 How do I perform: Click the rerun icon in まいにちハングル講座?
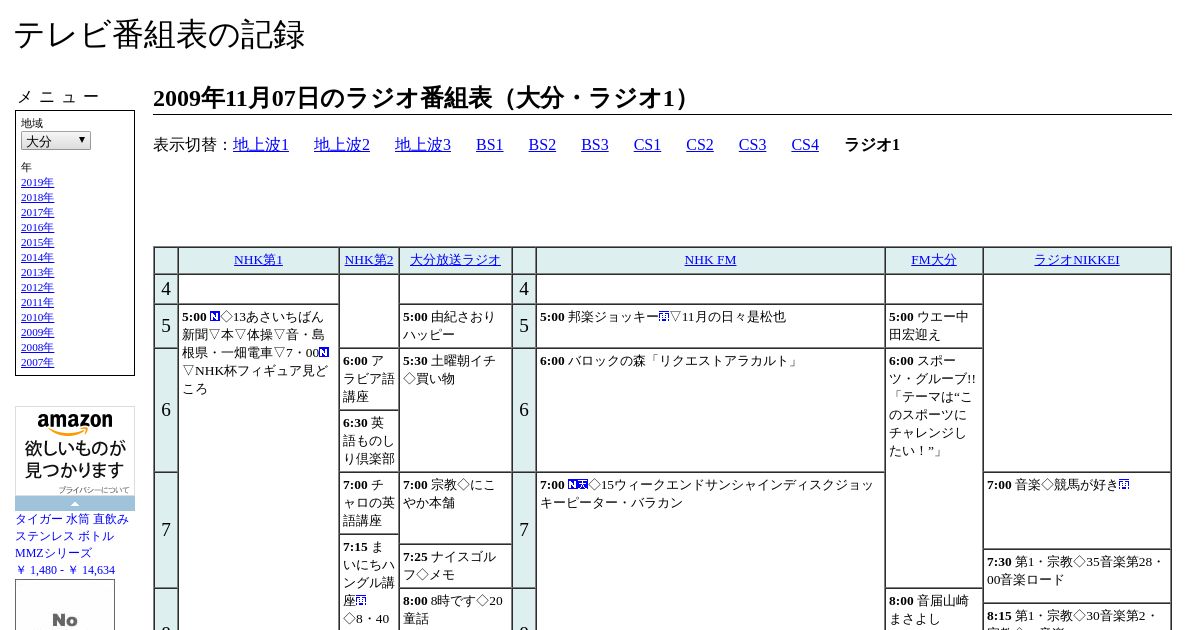[x=361, y=600]
